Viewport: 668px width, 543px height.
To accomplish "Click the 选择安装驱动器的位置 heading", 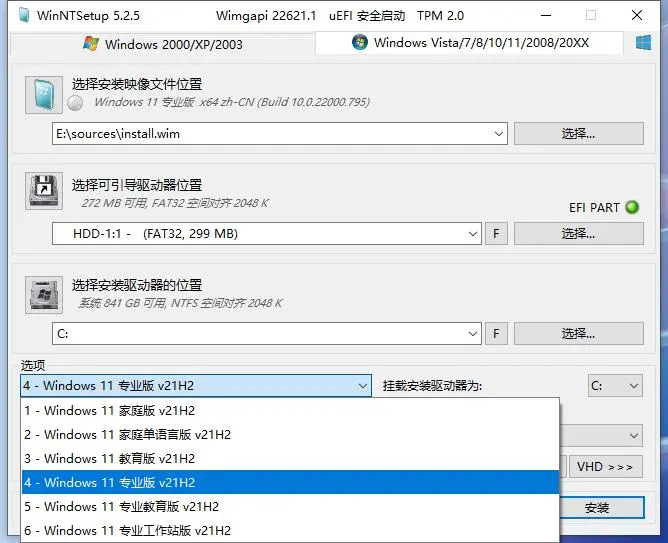I will tap(137, 285).
